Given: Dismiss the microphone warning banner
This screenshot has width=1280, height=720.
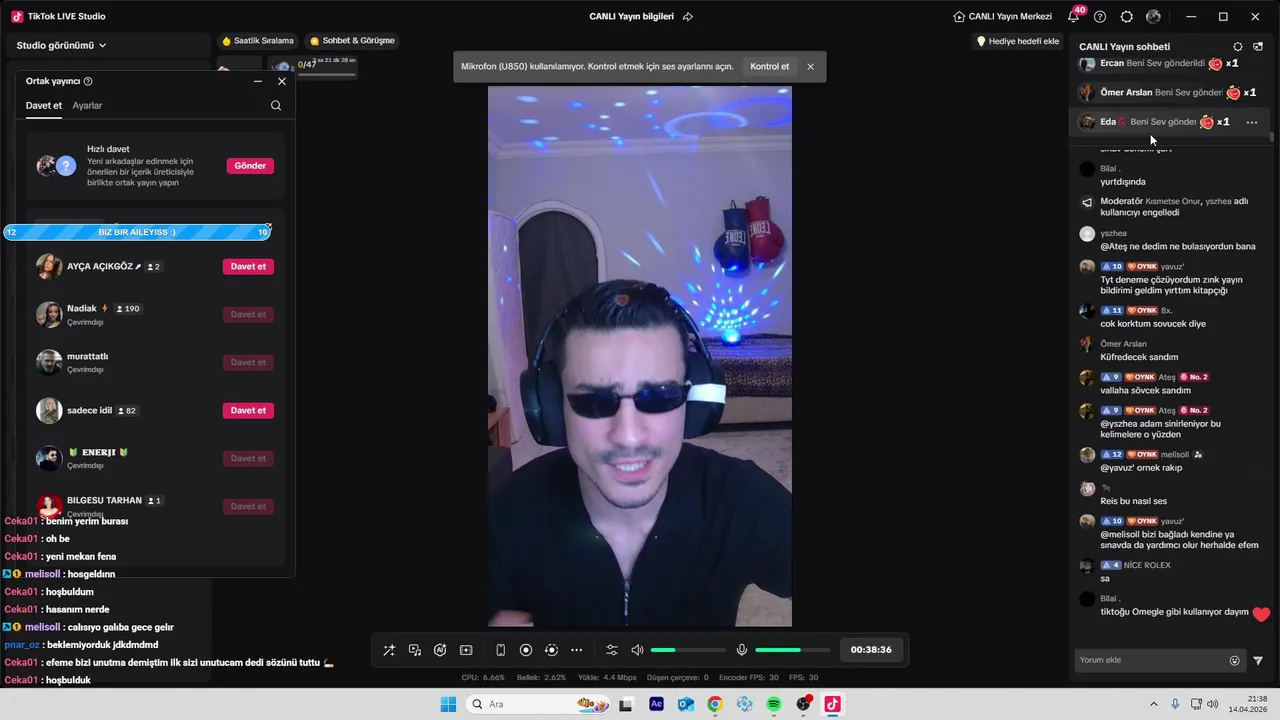Looking at the screenshot, I should pyautogui.click(x=810, y=67).
